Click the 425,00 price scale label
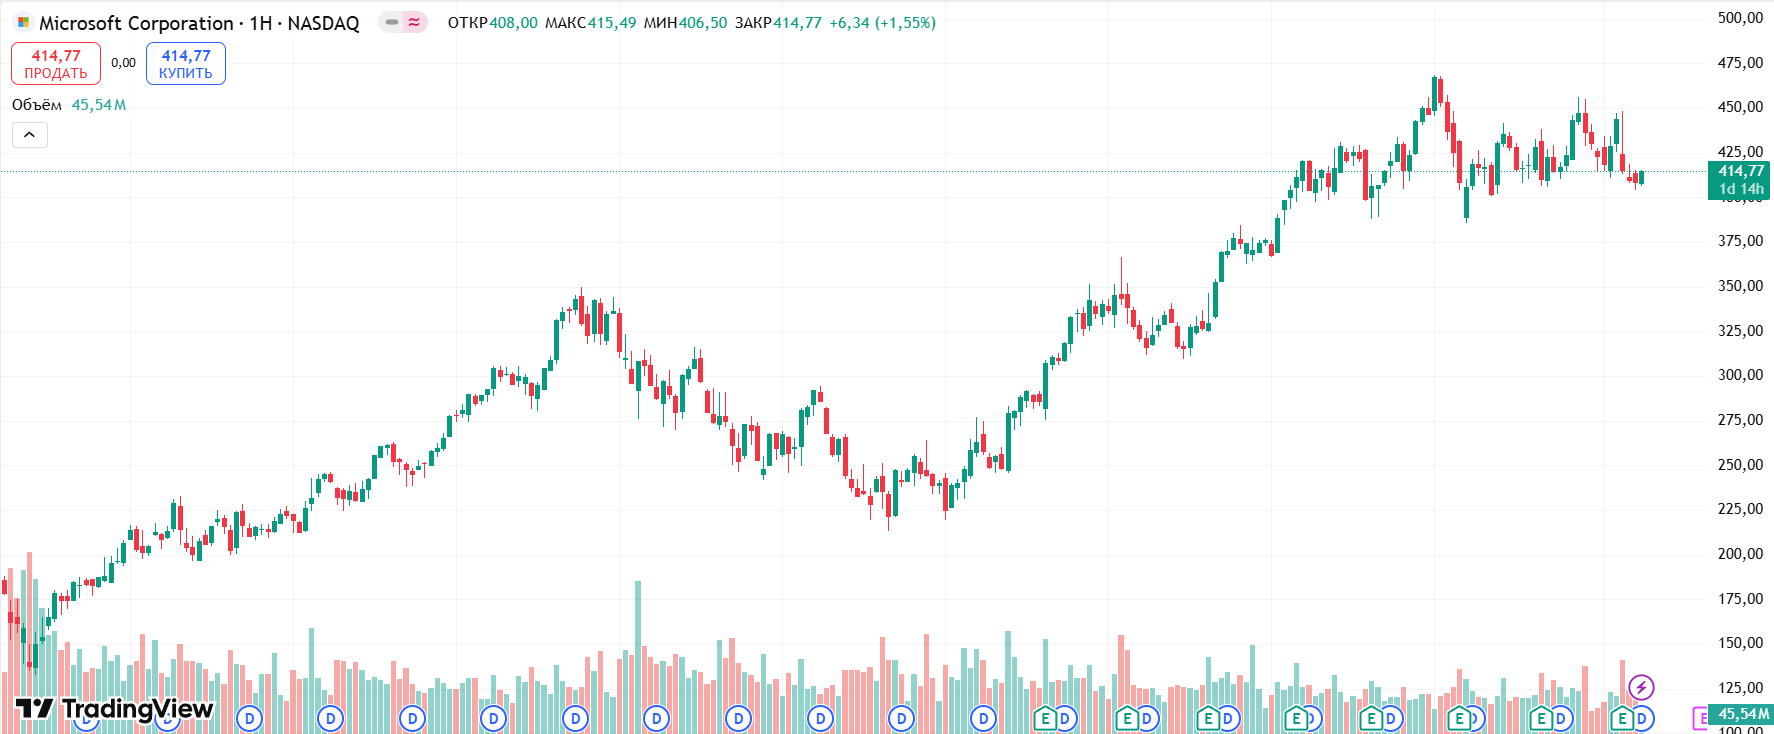Viewport: 1774px width, 734px height. click(x=1740, y=151)
